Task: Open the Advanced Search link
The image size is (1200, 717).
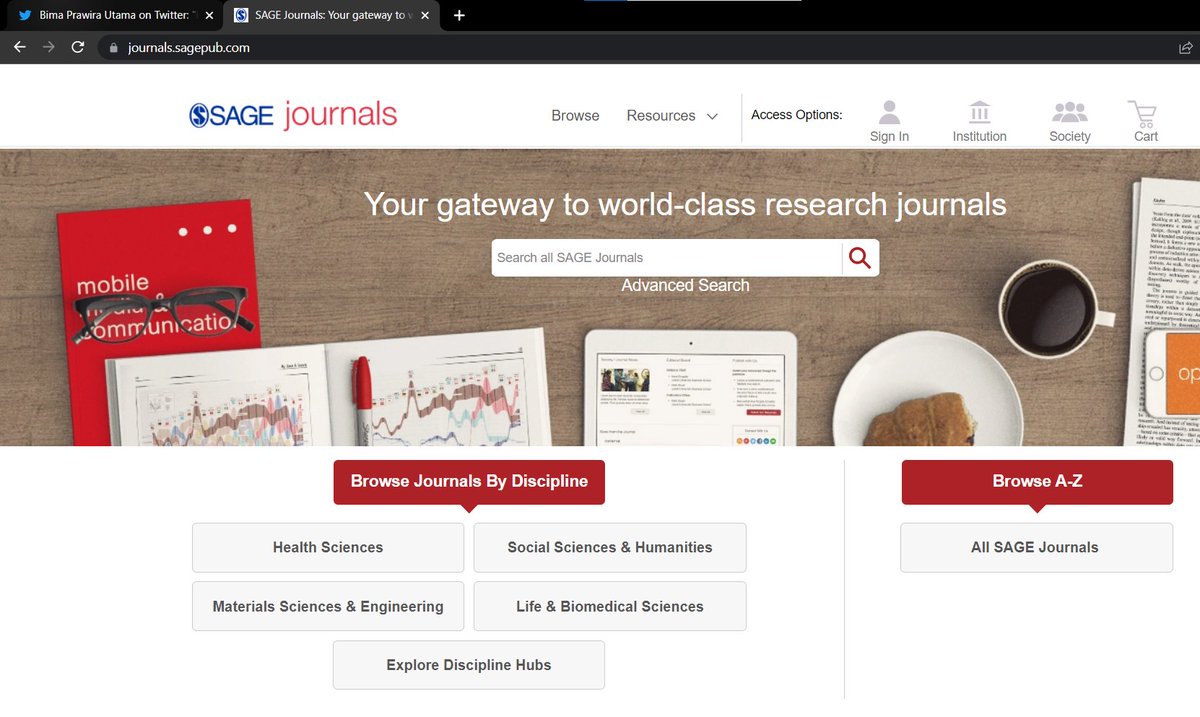Action: coord(685,285)
